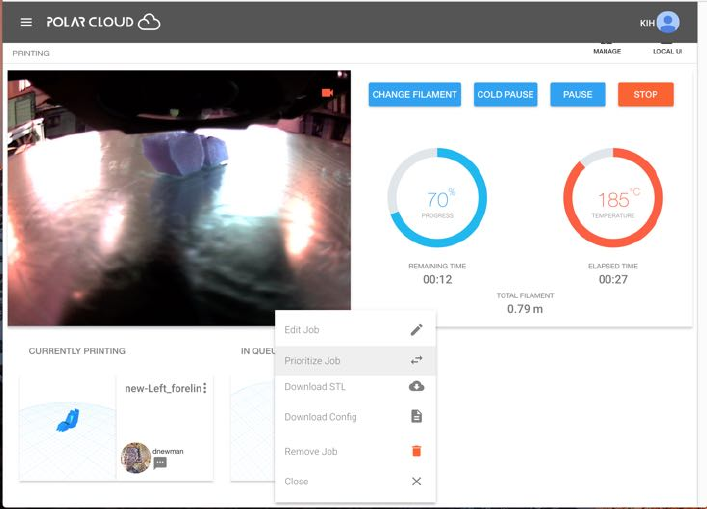Viewport: 707px width, 509px height.
Task: Click the remaining time value 00:12
Action: 437,280
